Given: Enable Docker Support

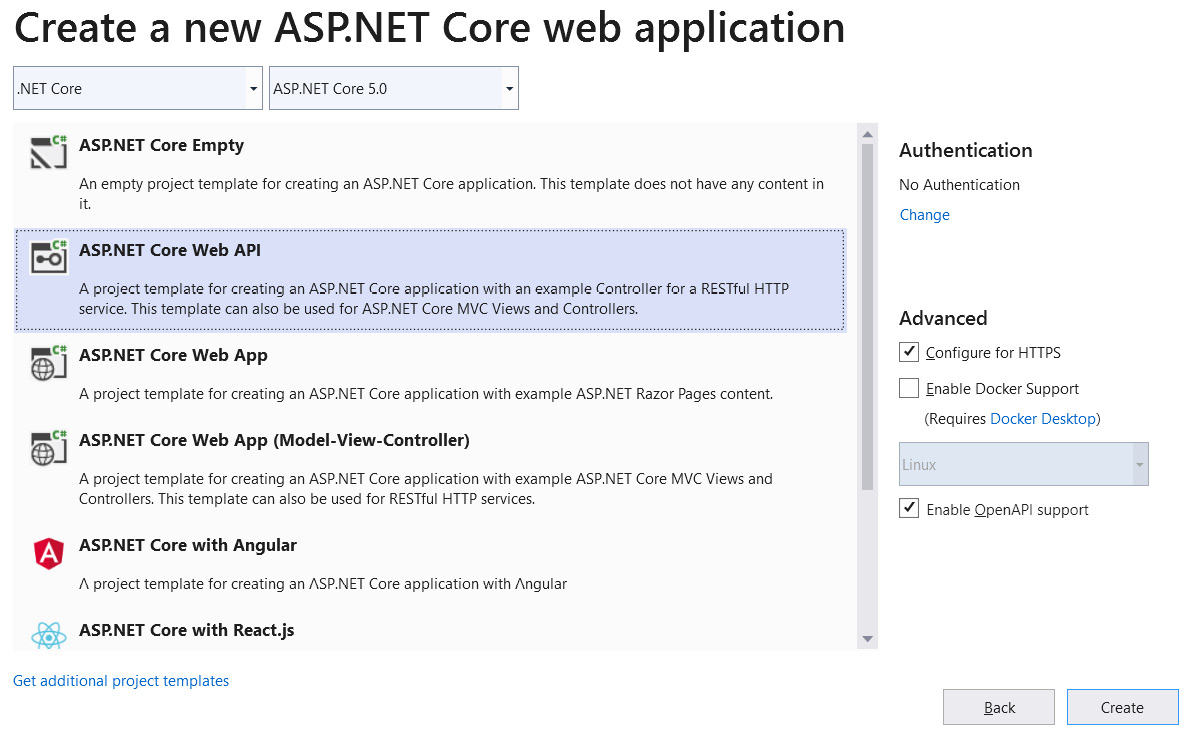Looking at the screenshot, I should point(909,388).
